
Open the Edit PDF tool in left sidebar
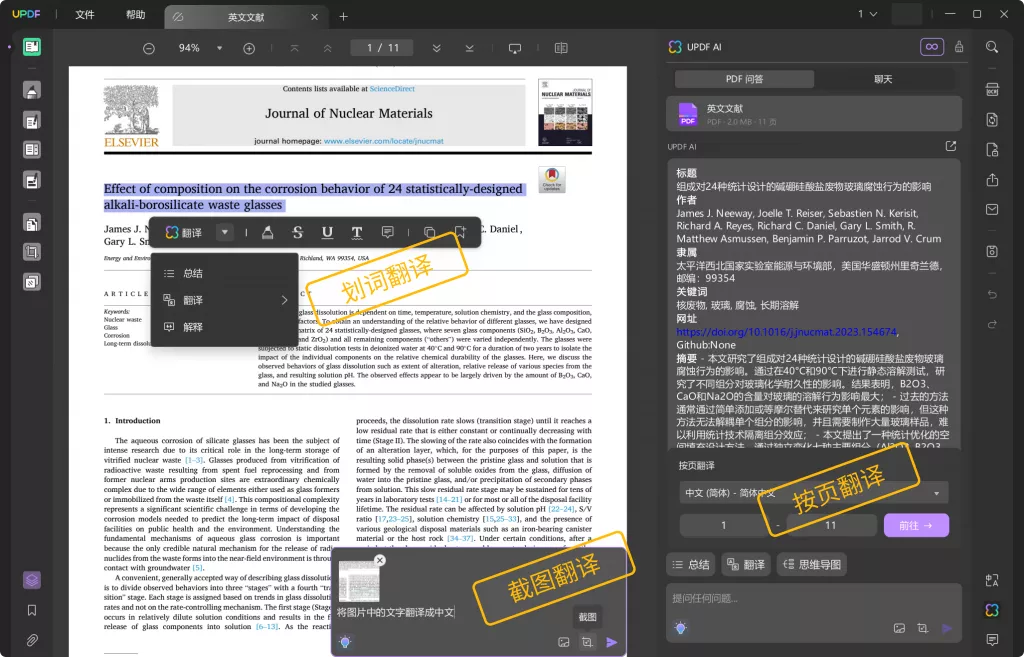31,120
